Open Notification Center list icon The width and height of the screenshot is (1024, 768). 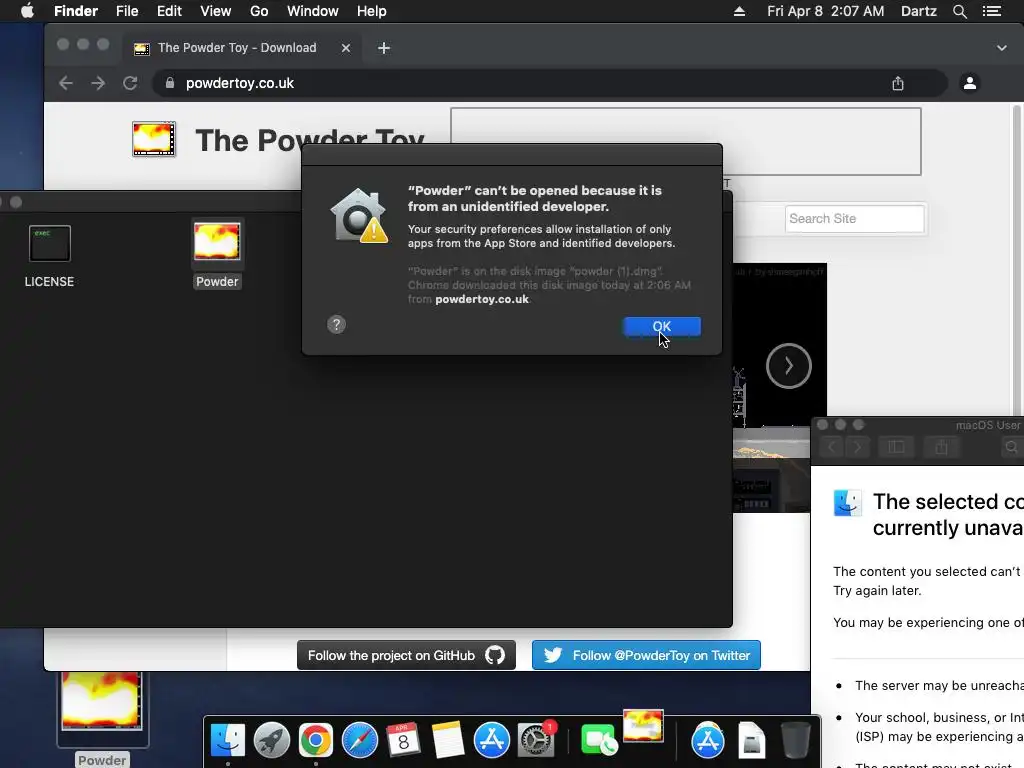(991, 11)
